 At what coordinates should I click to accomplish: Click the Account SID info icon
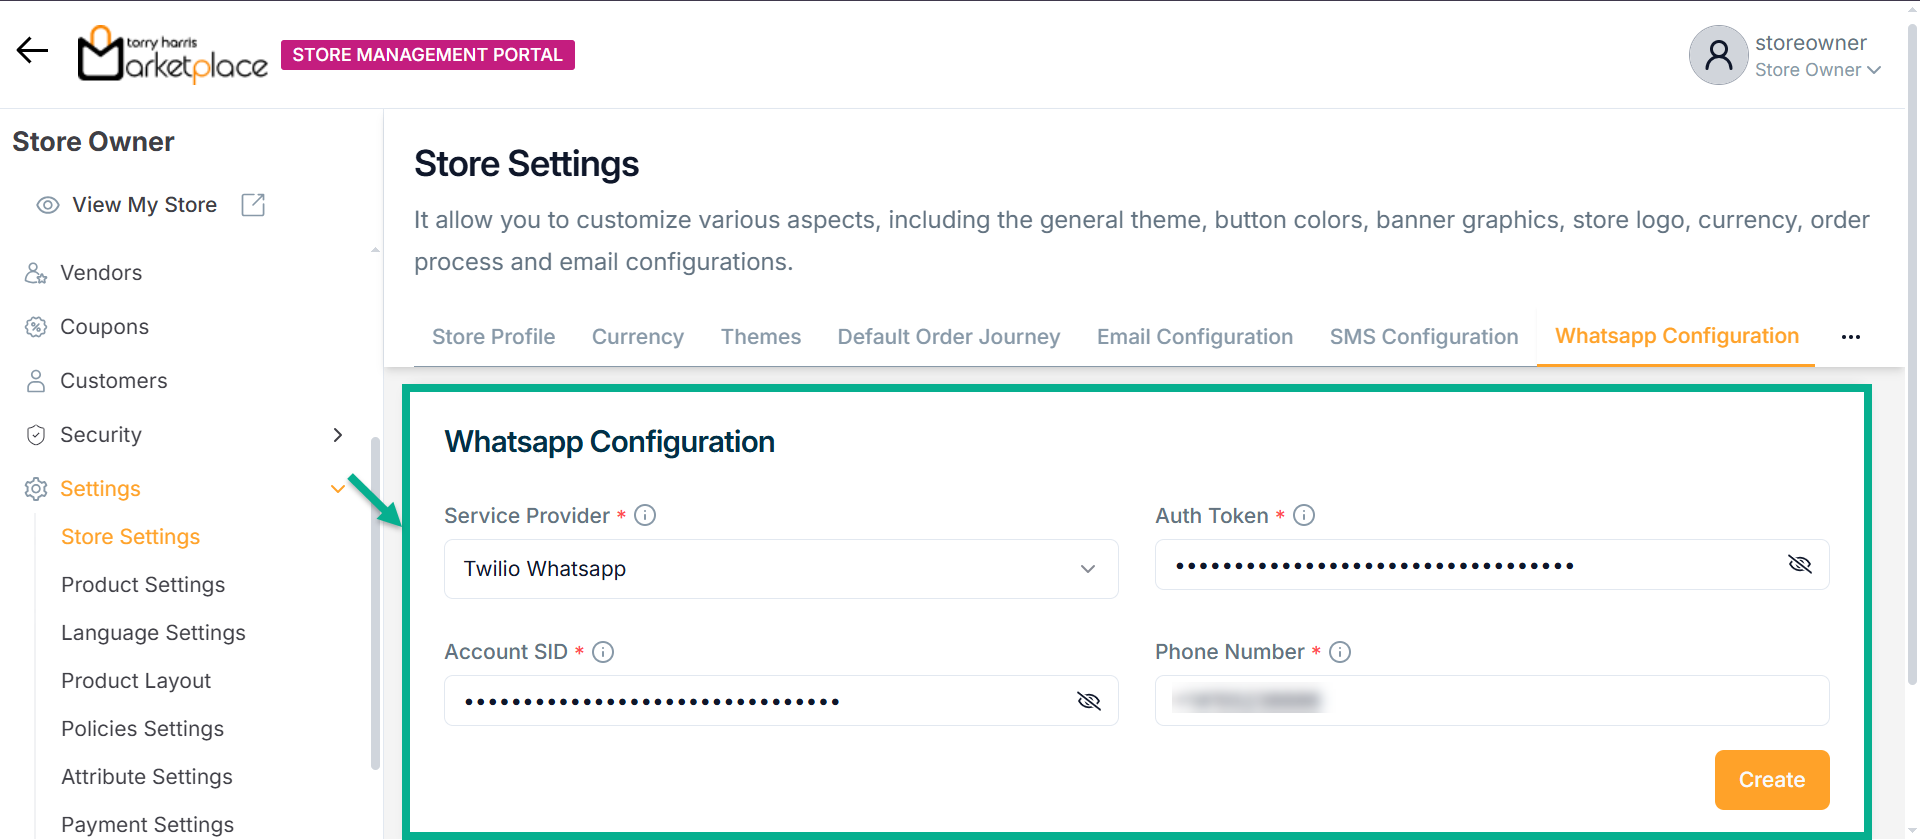[x=603, y=652]
